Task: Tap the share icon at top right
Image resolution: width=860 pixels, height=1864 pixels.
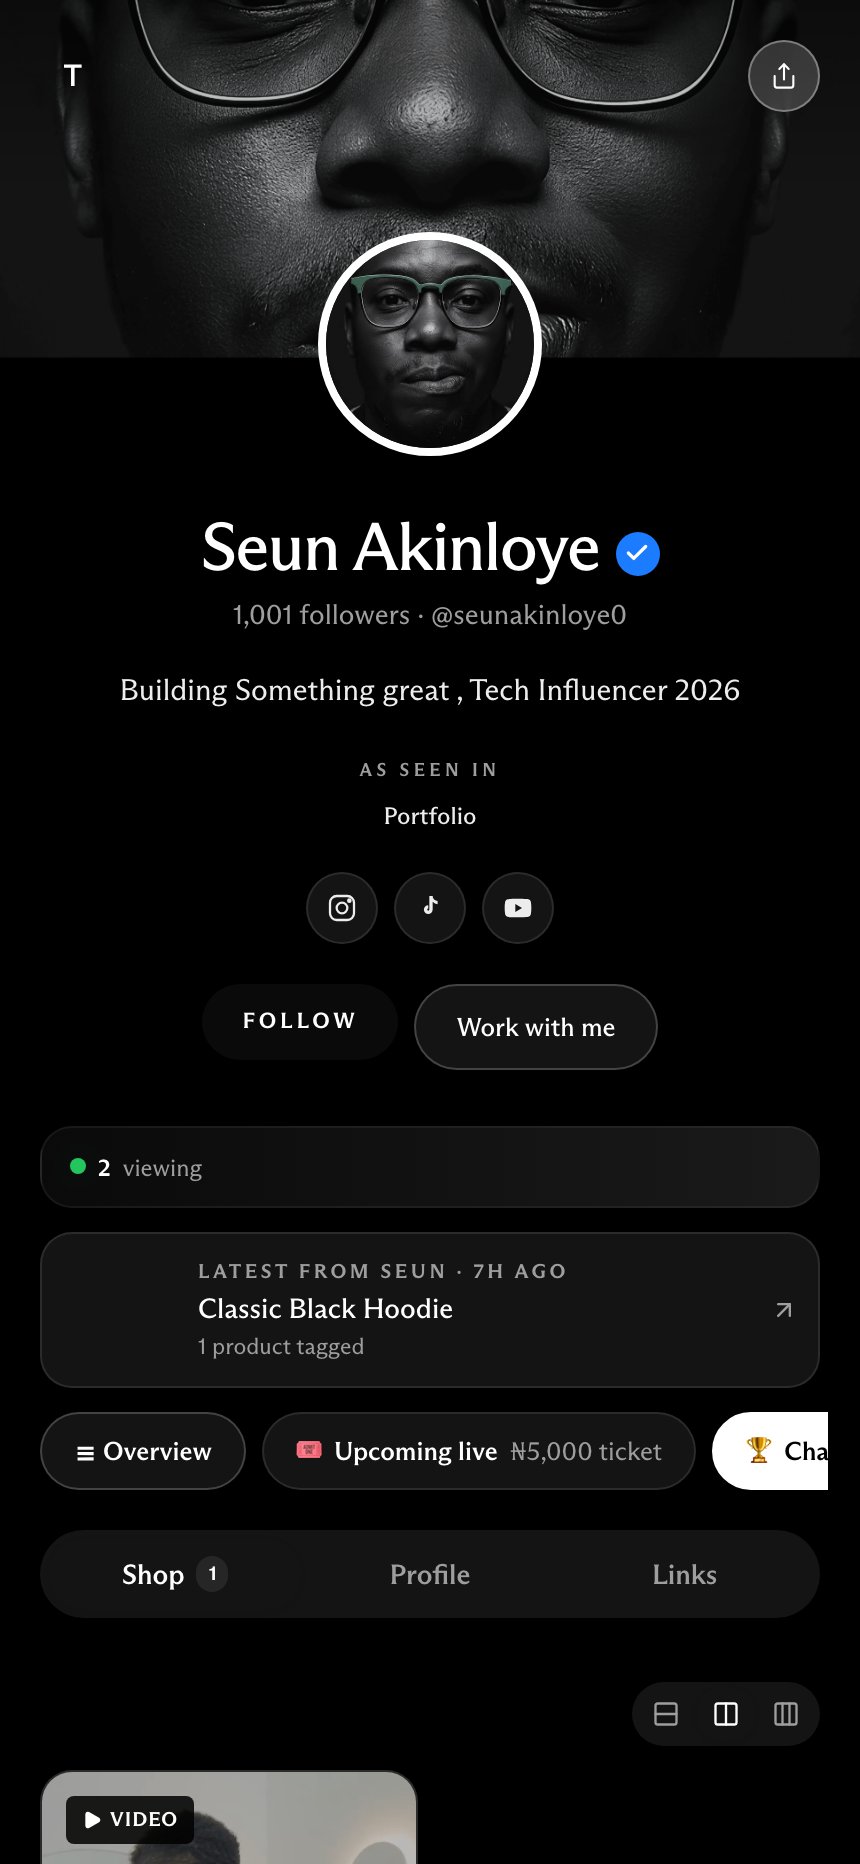Action: (784, 76)
